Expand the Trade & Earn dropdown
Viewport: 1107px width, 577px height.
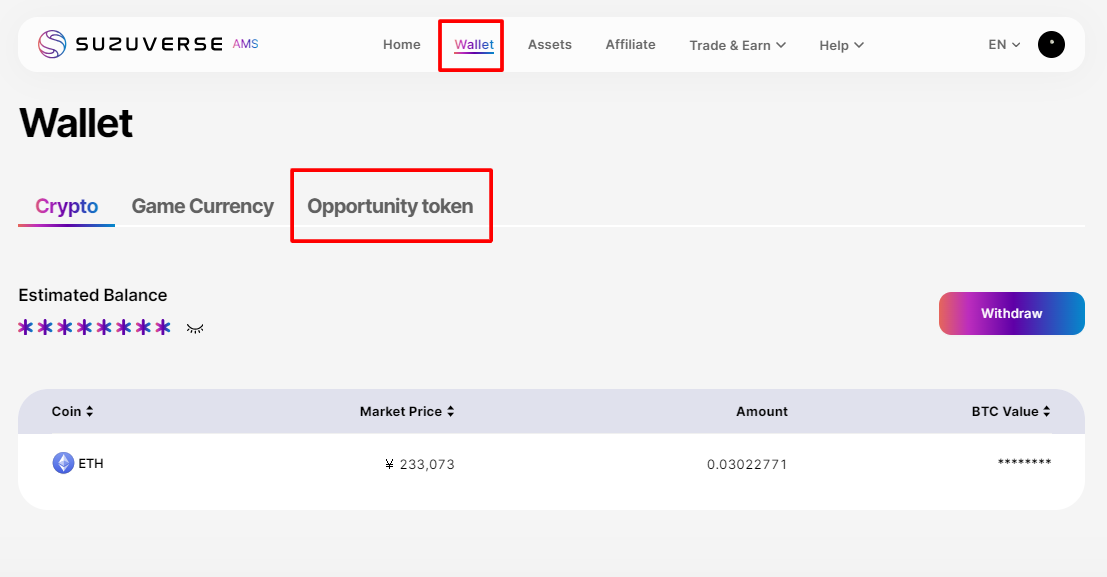(737, 45)
